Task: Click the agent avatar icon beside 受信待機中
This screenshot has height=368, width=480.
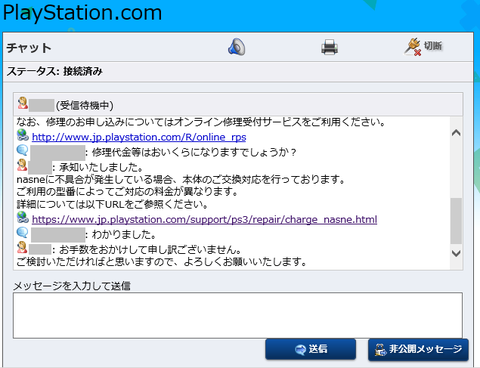Action: point(23,103)
